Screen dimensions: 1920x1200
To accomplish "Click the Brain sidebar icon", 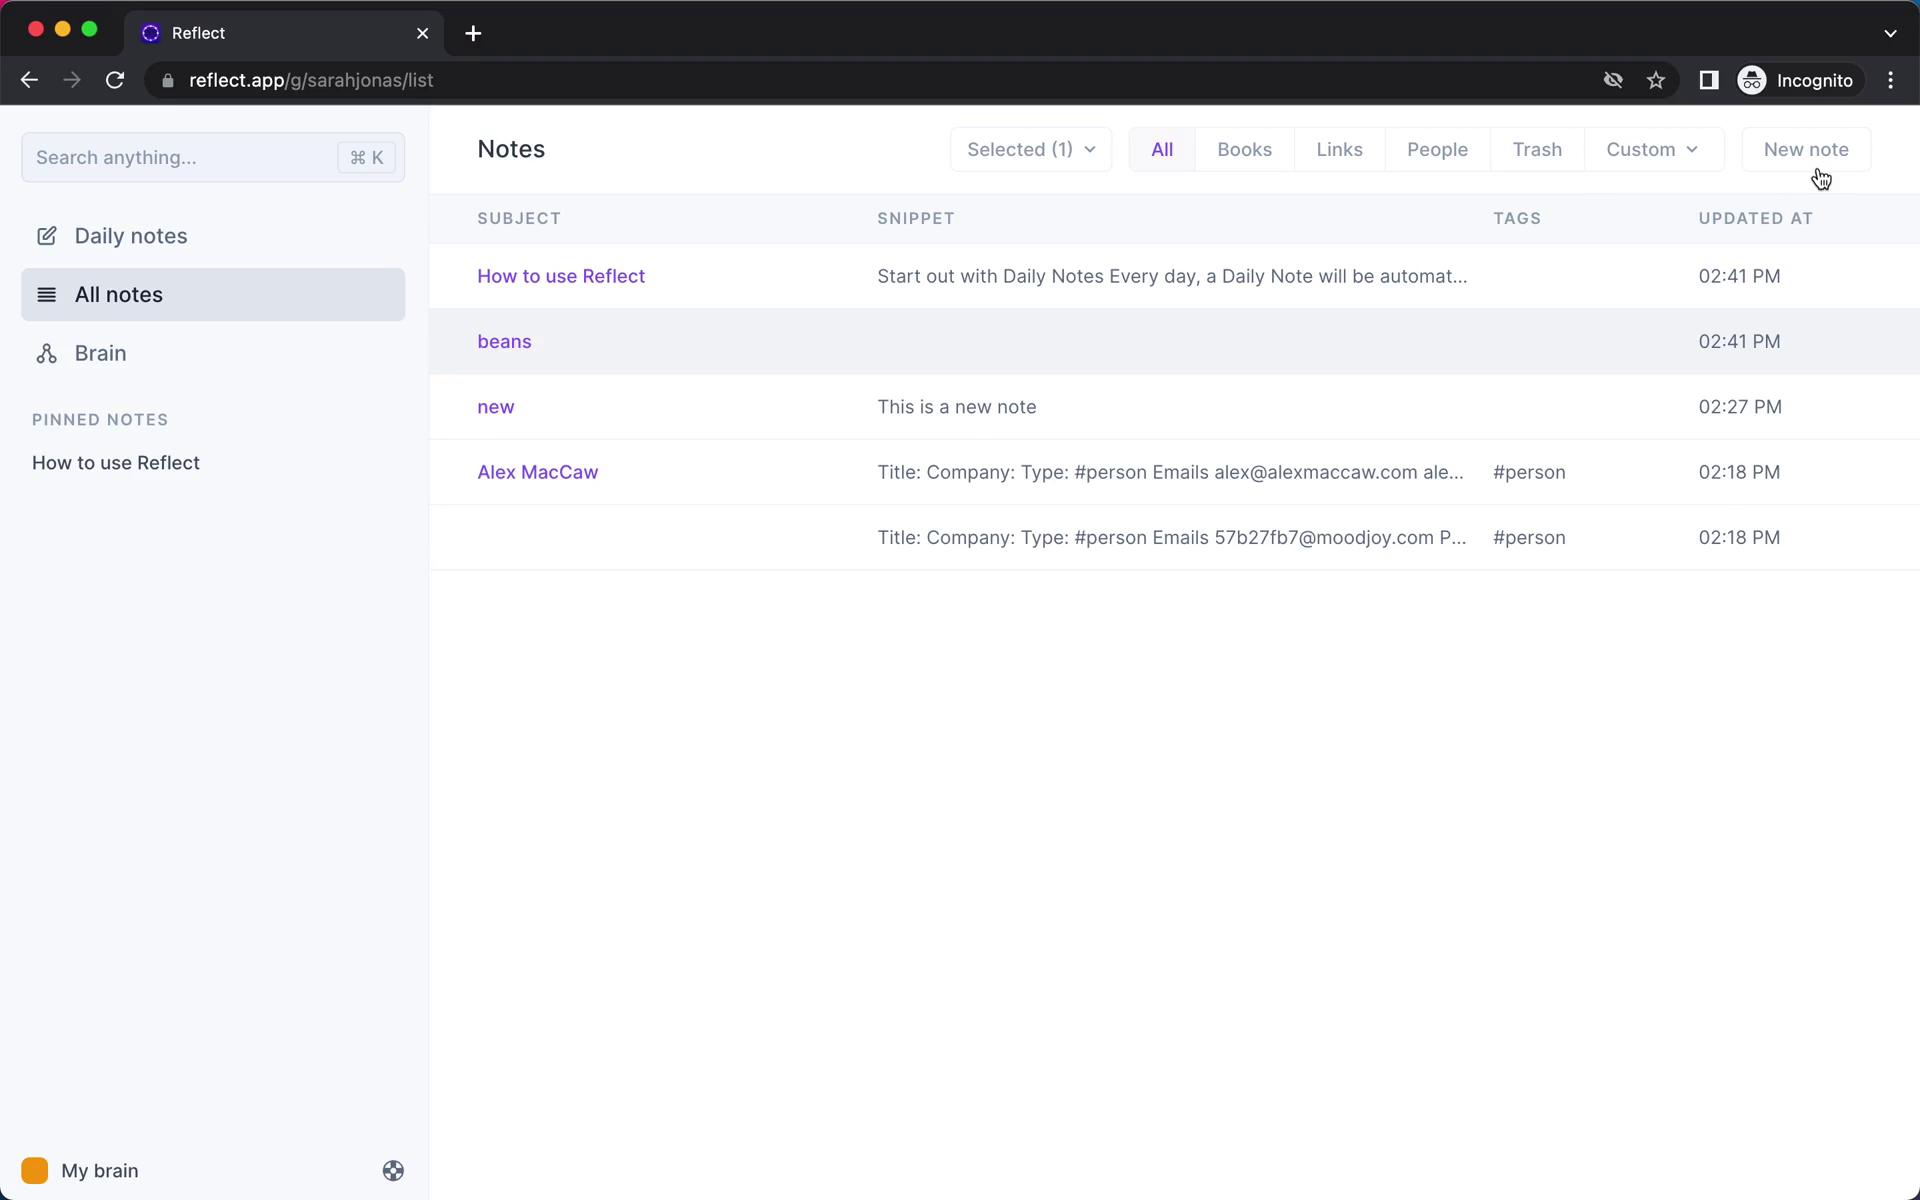I will pos(48,353).
